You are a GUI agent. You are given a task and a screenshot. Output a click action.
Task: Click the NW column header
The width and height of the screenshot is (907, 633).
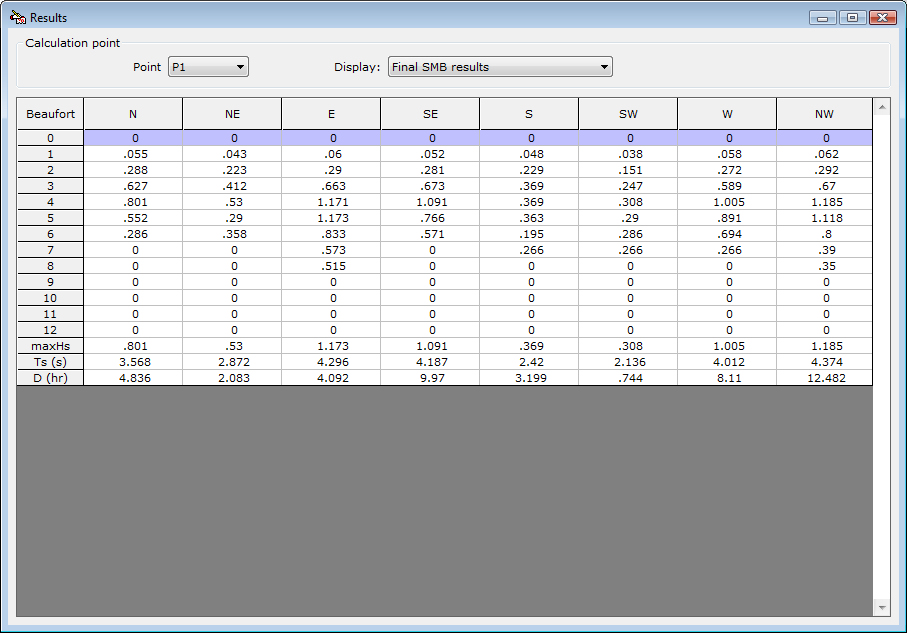tap(825, 114)
